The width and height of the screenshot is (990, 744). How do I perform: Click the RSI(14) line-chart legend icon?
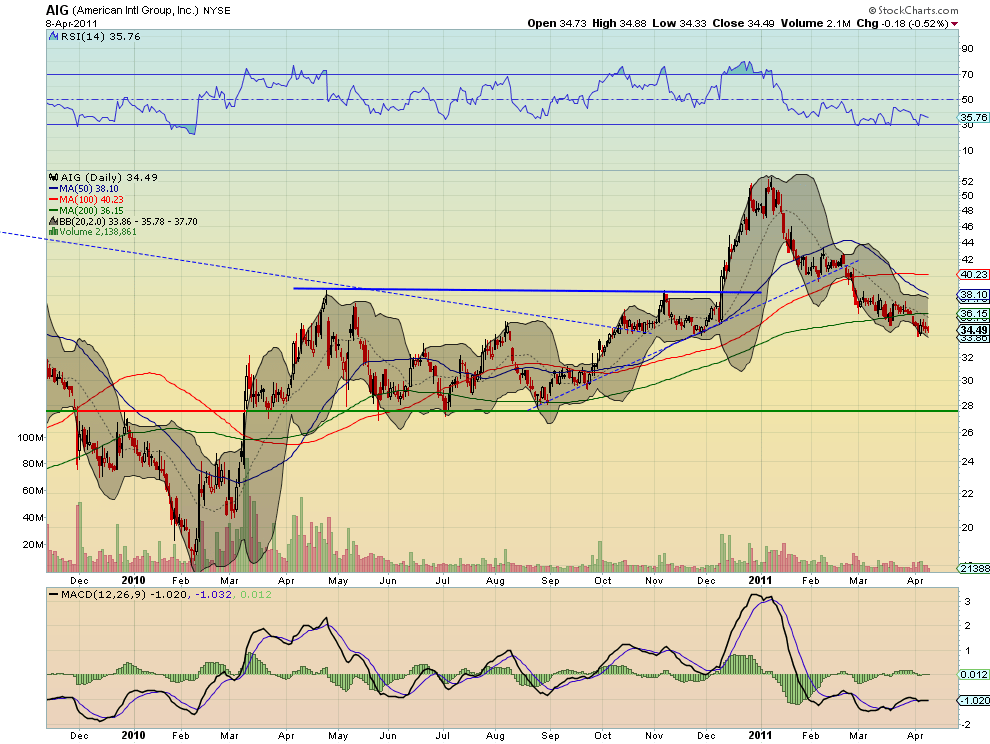[54, 37]
